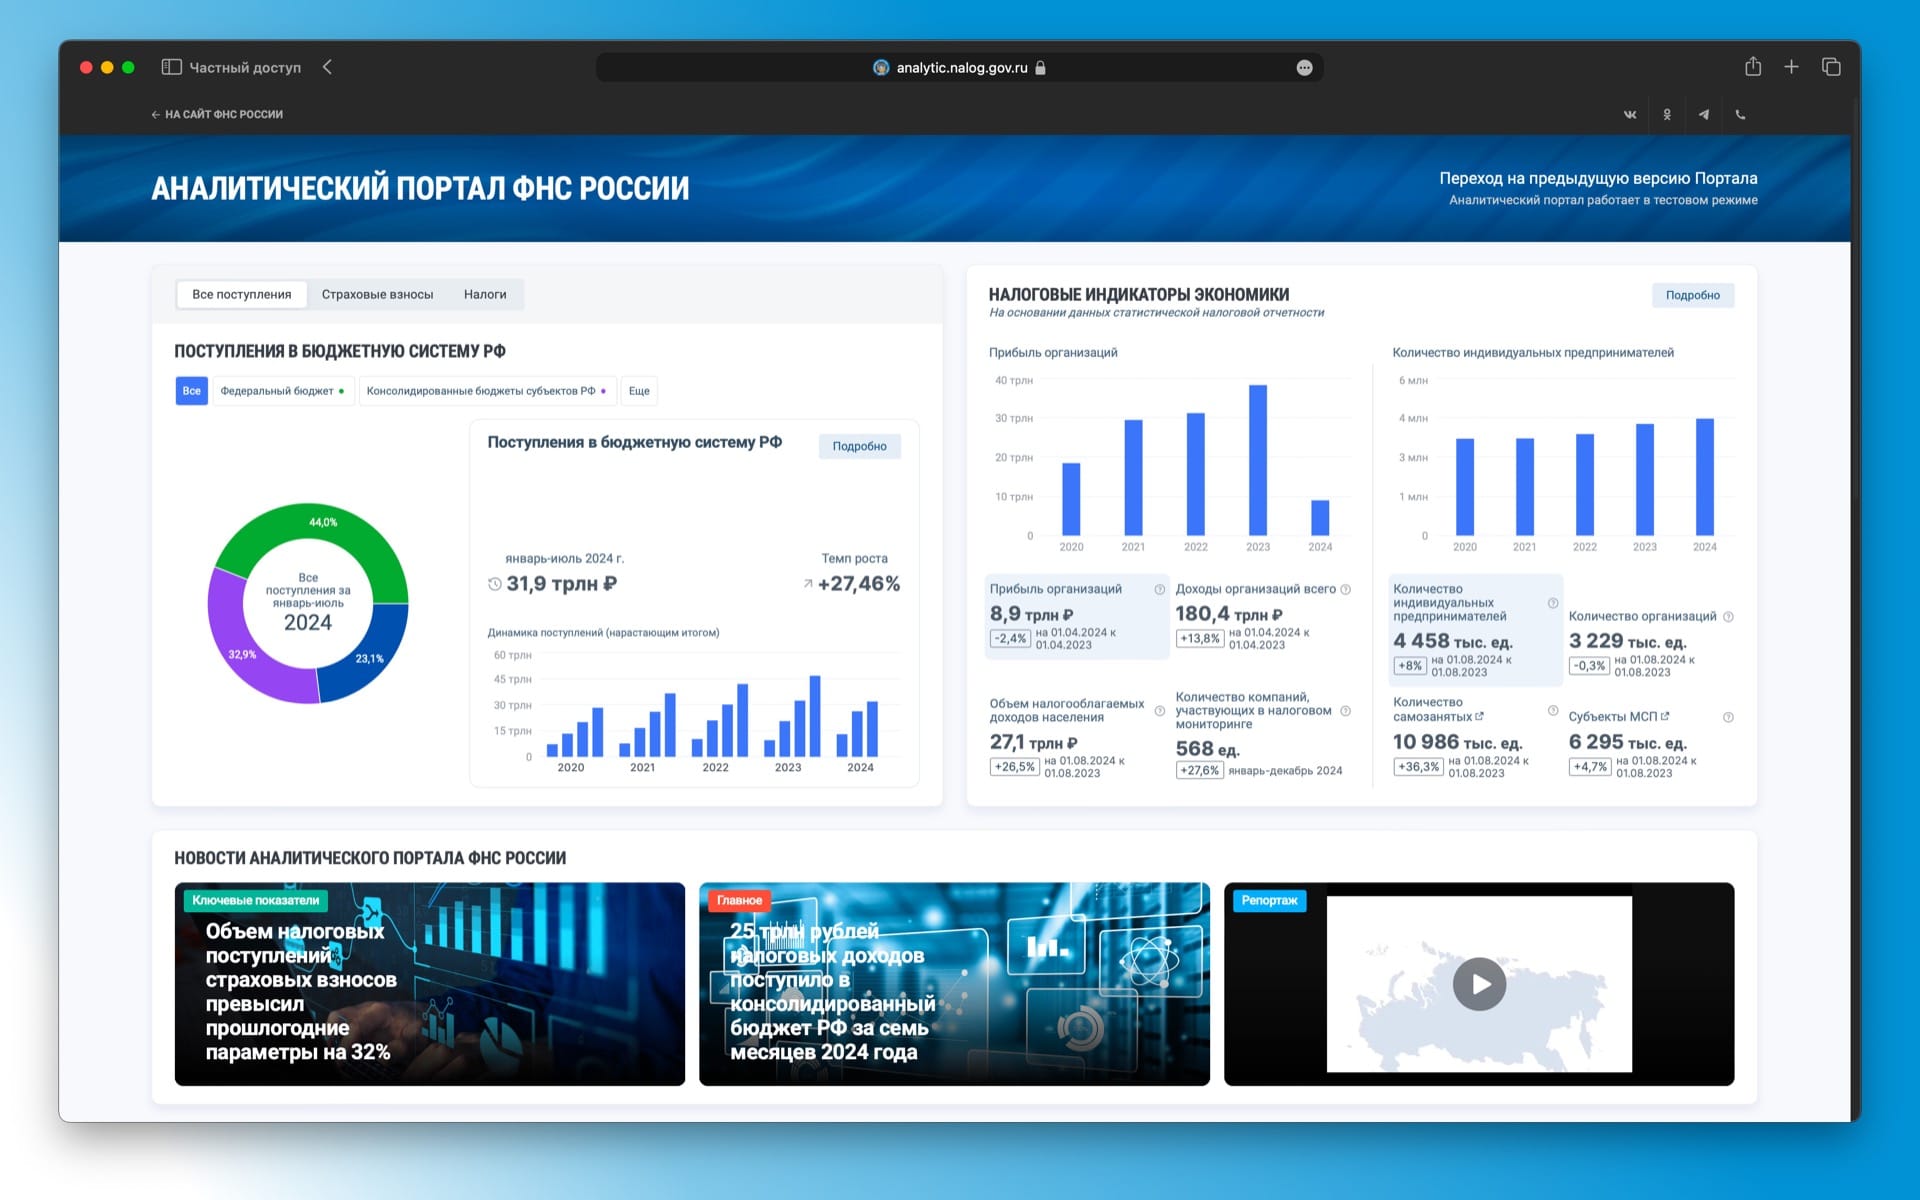Click the НОВОСТИ АНАЛИТИЧЕСКОГО ПОРТАЛА ФНС РОССИИ heading
This screenshot has width=1920, height=1200.
point(370,858)
